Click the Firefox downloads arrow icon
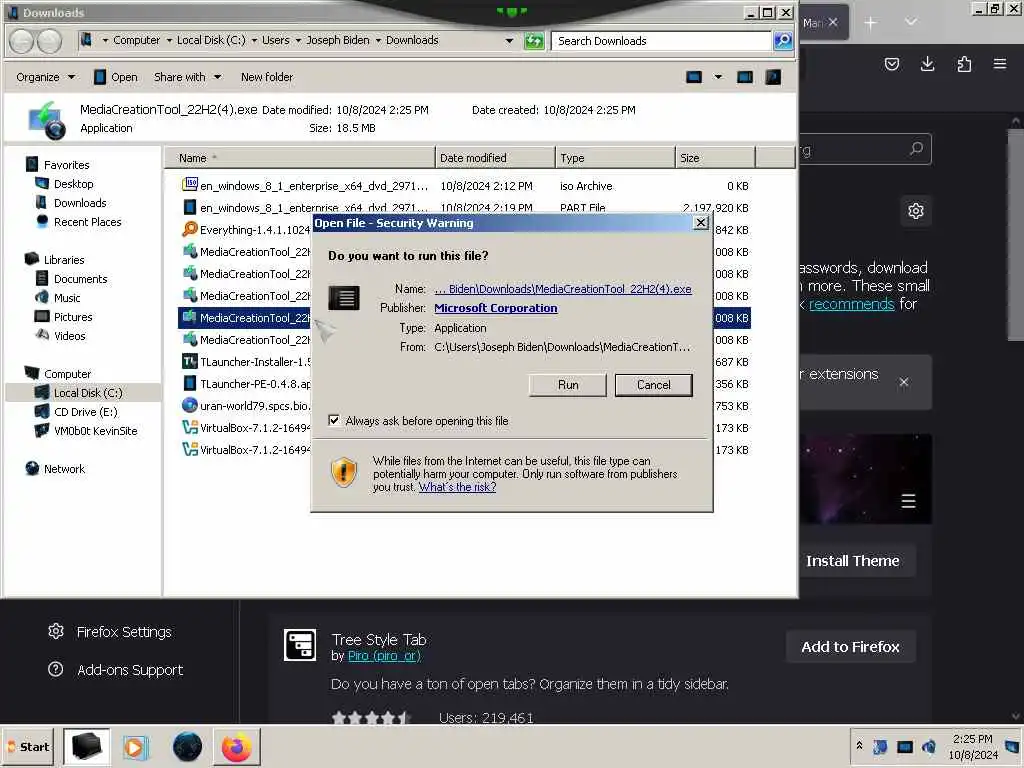1024x768 pixels. (x=927, y=63)
